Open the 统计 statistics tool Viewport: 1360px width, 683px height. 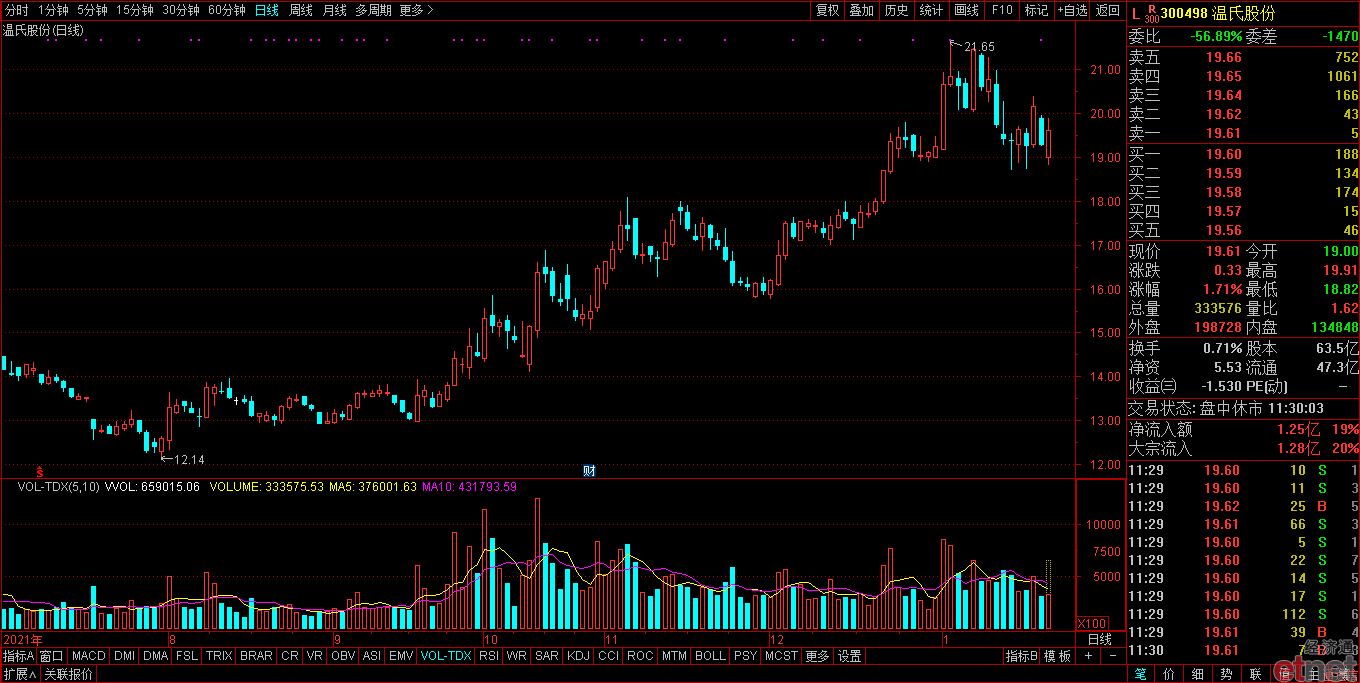[931, 10]
